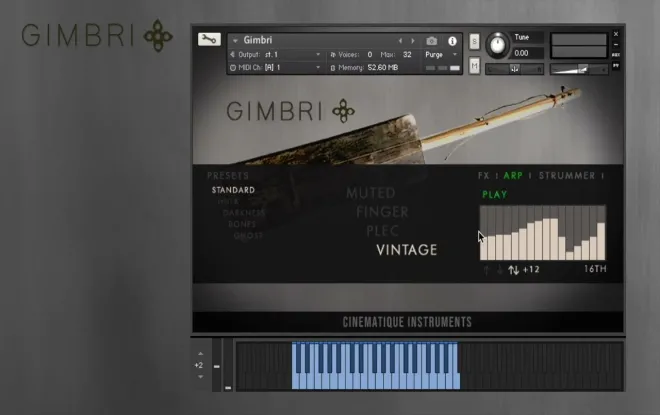
Task: Shift keyboard octave down with the arrow
Action: click(200, 377)
